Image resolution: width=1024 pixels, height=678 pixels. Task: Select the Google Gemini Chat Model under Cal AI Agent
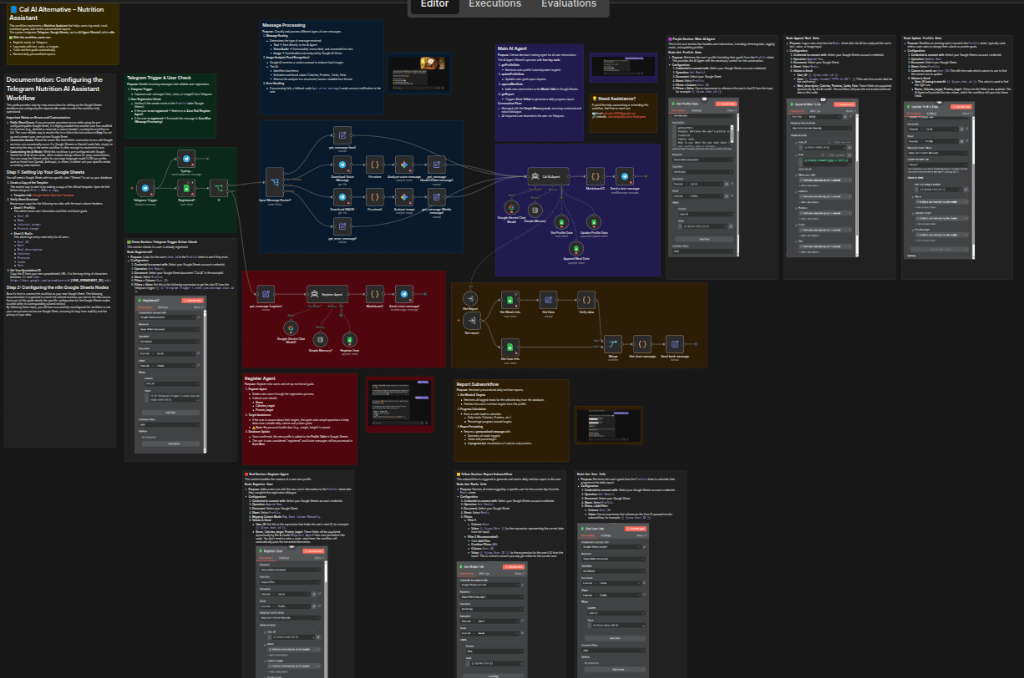tap(511, 209)
